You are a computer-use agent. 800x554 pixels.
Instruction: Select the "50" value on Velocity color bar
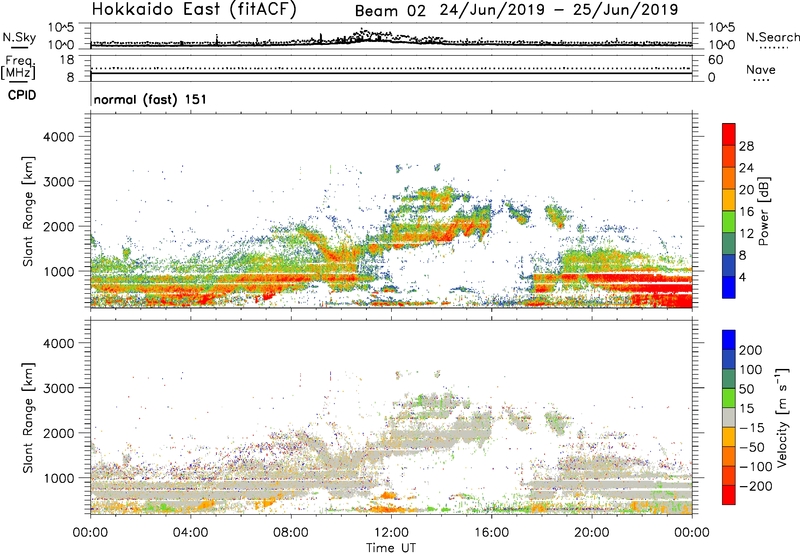coord(746,389)
